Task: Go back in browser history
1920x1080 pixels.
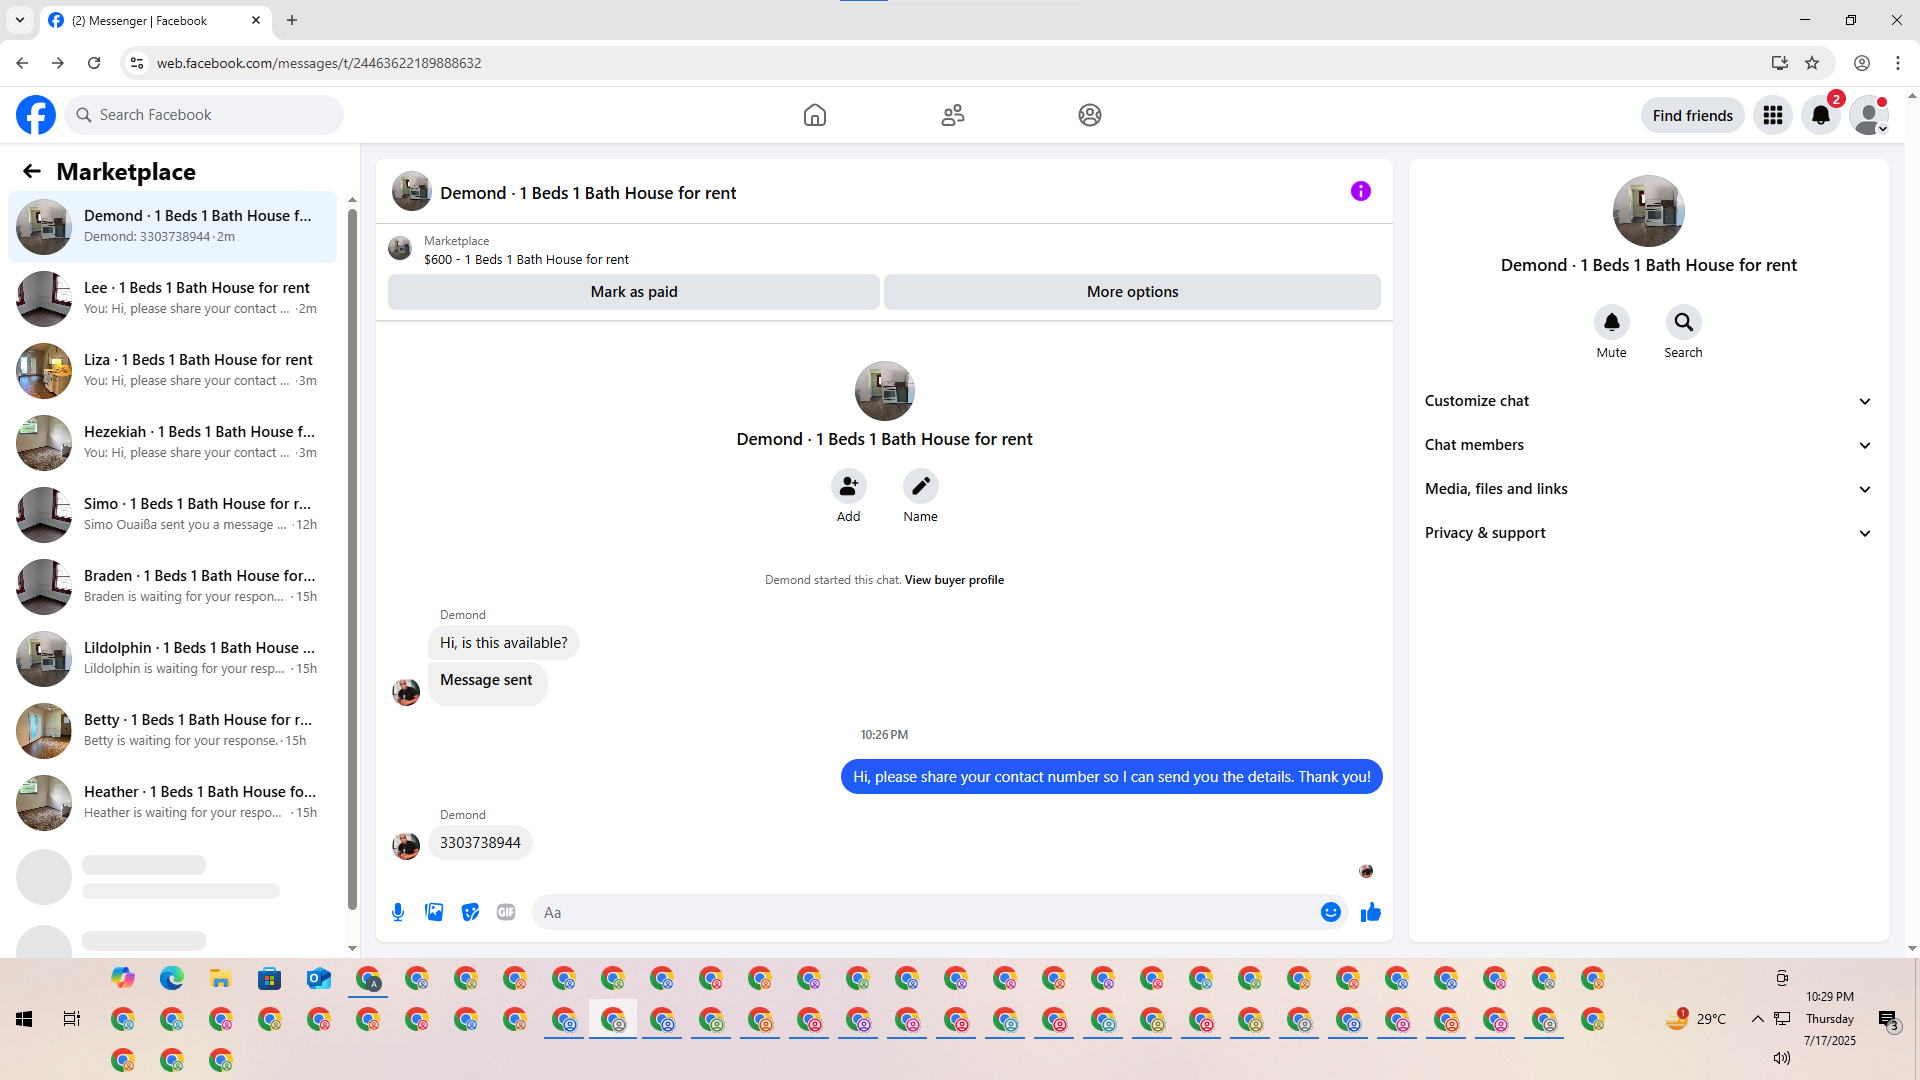Action: coord(22,63)
